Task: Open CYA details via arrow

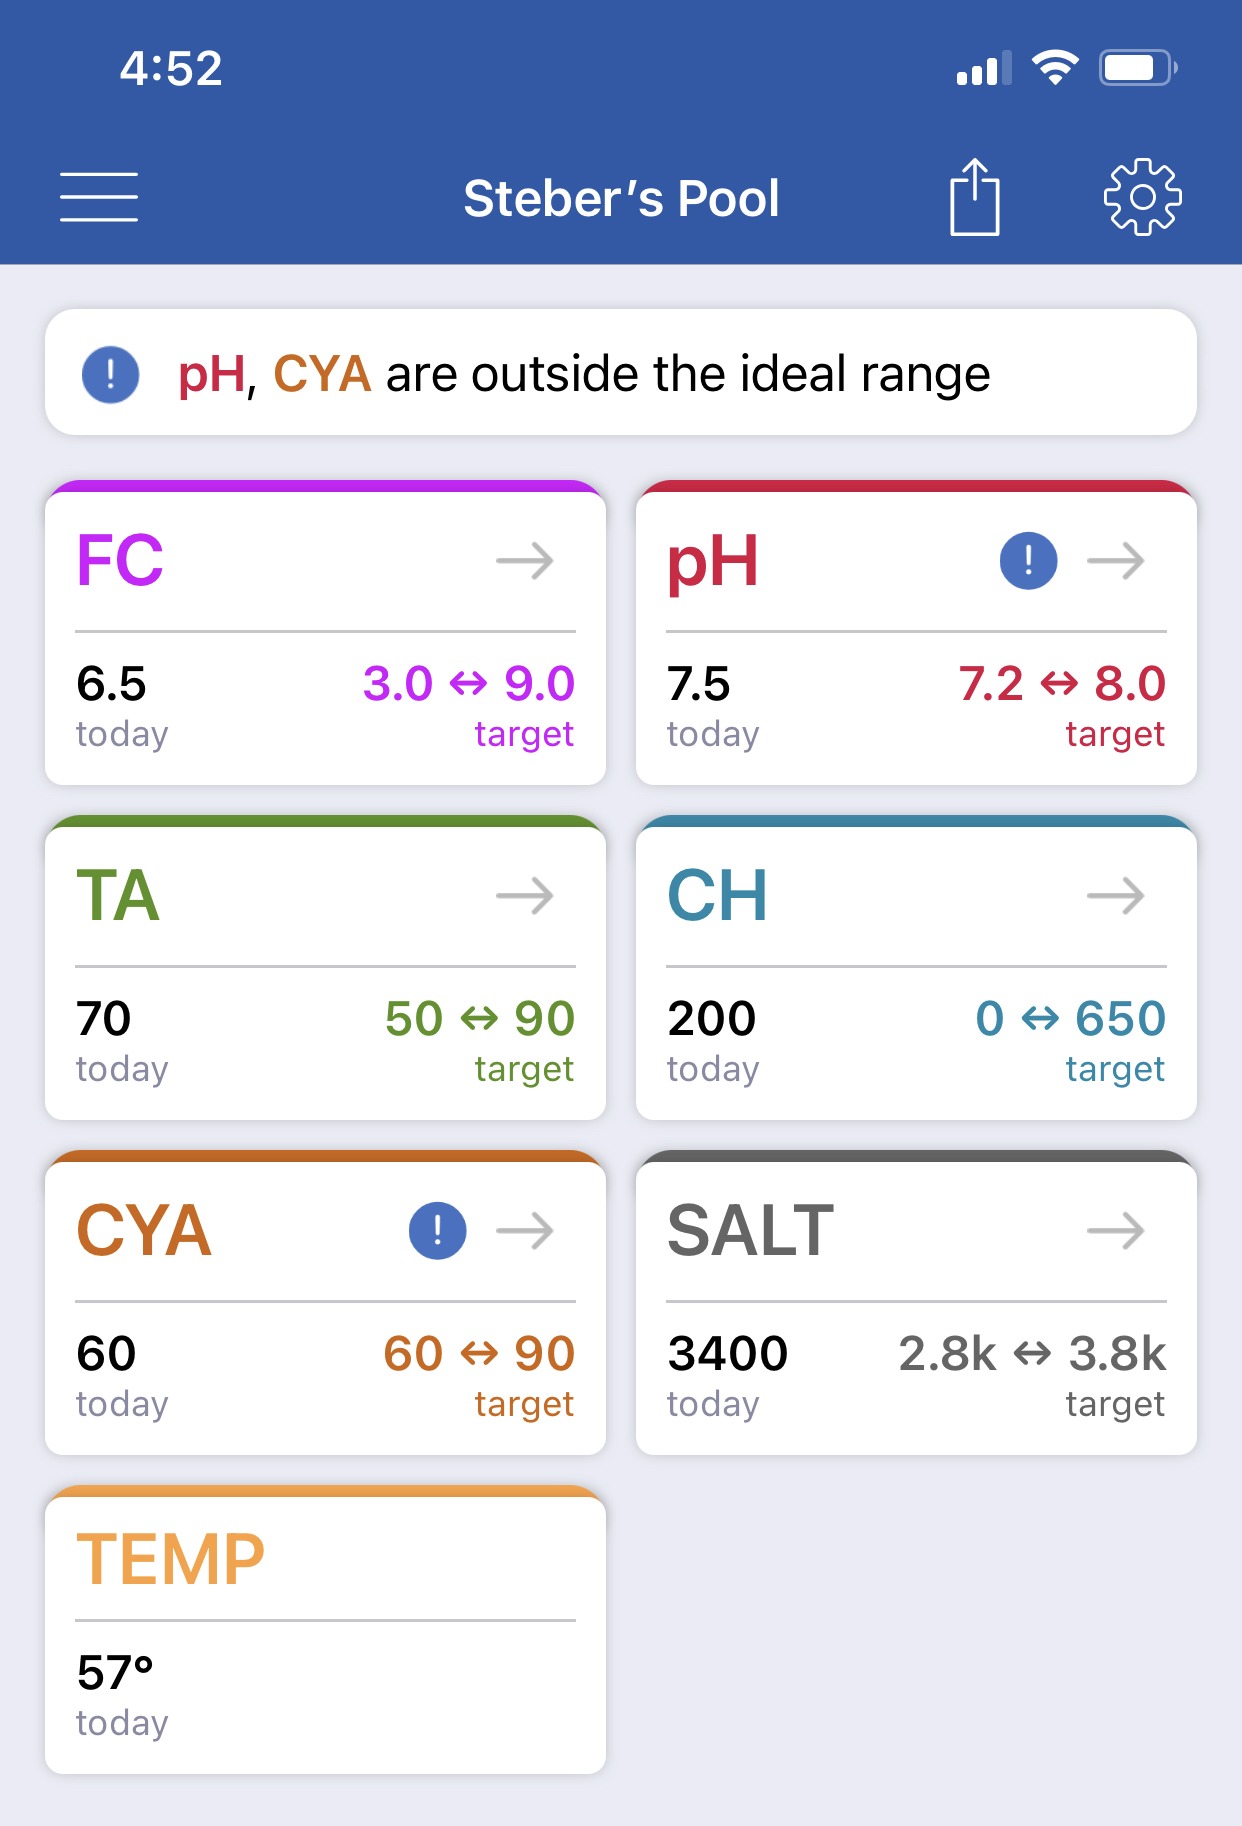Action: (x=525, y=1231)
